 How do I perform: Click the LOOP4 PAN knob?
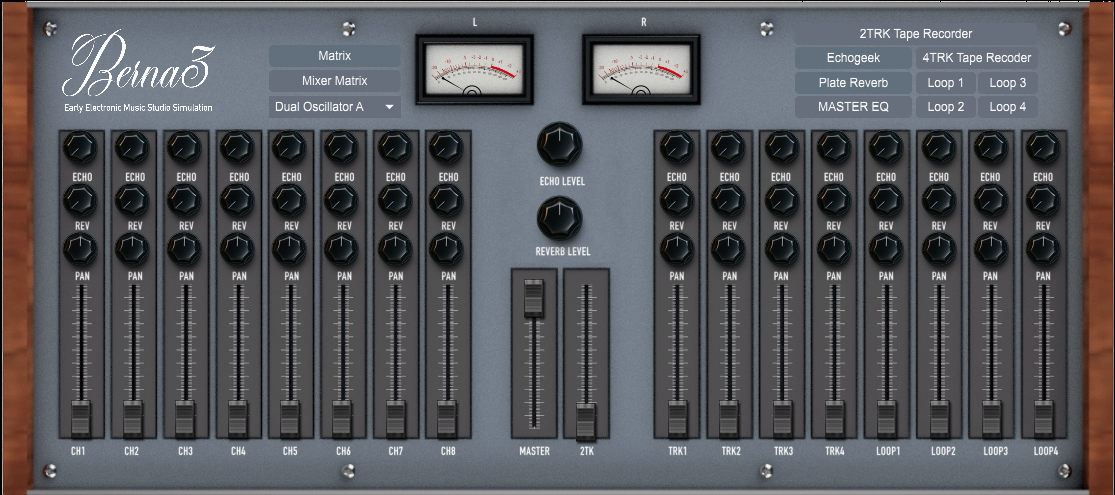tap(1043, 250)
